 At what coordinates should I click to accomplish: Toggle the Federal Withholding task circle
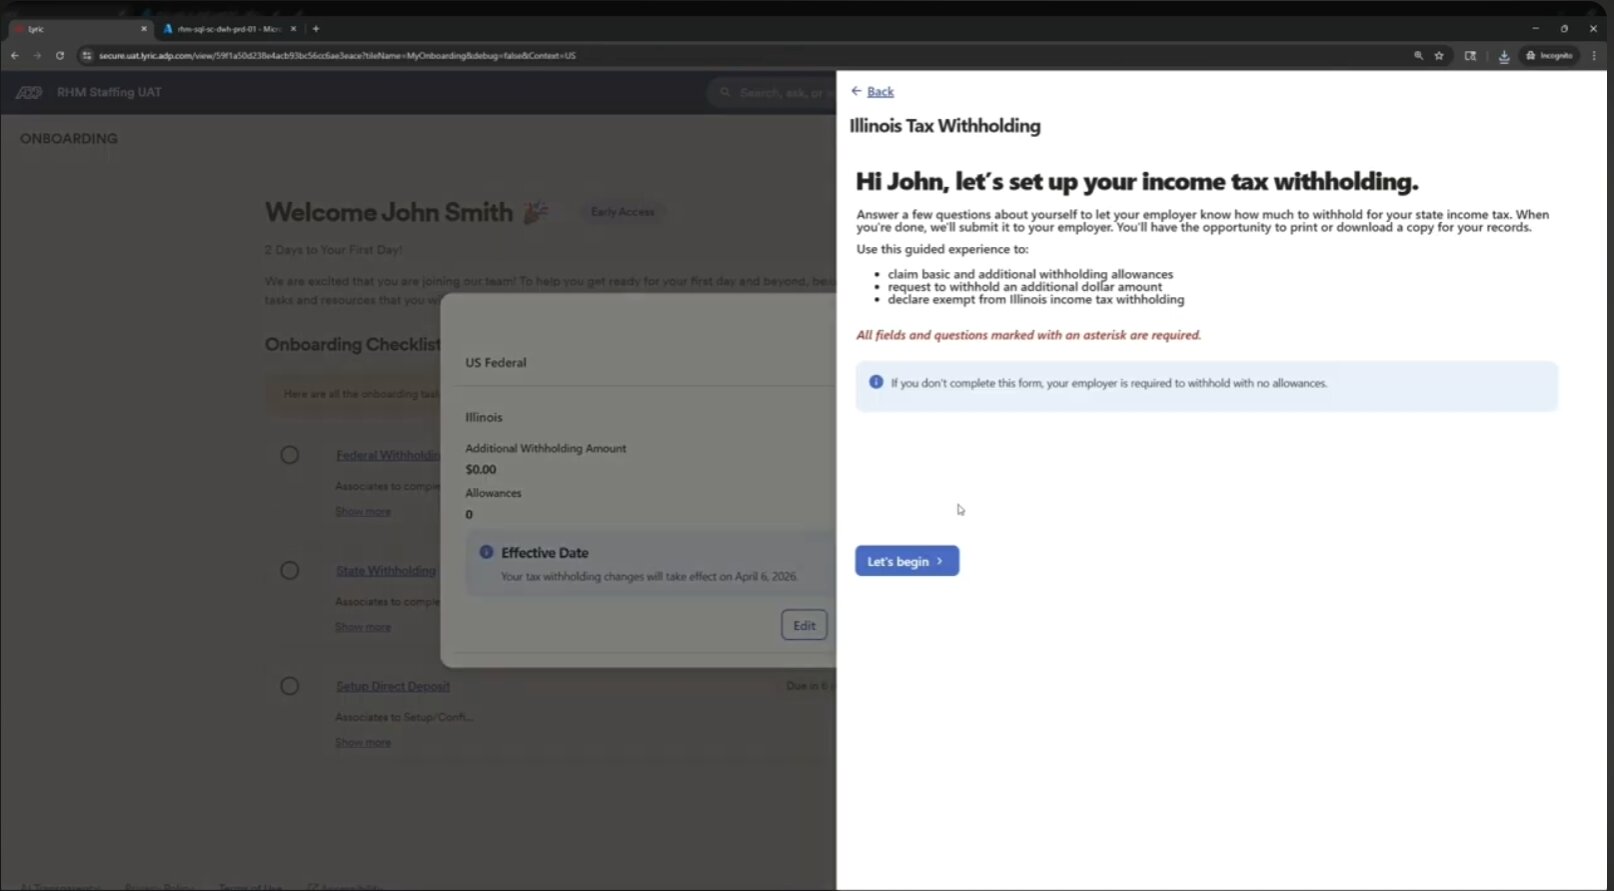tap(290, 455)
